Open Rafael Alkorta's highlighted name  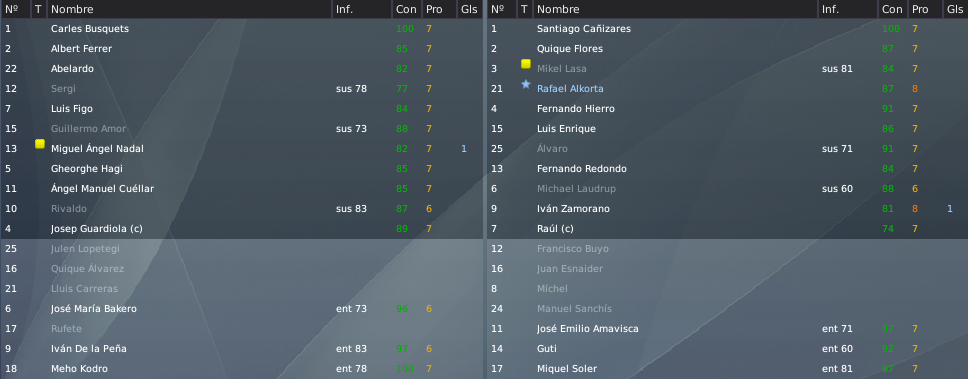[570, 89]
